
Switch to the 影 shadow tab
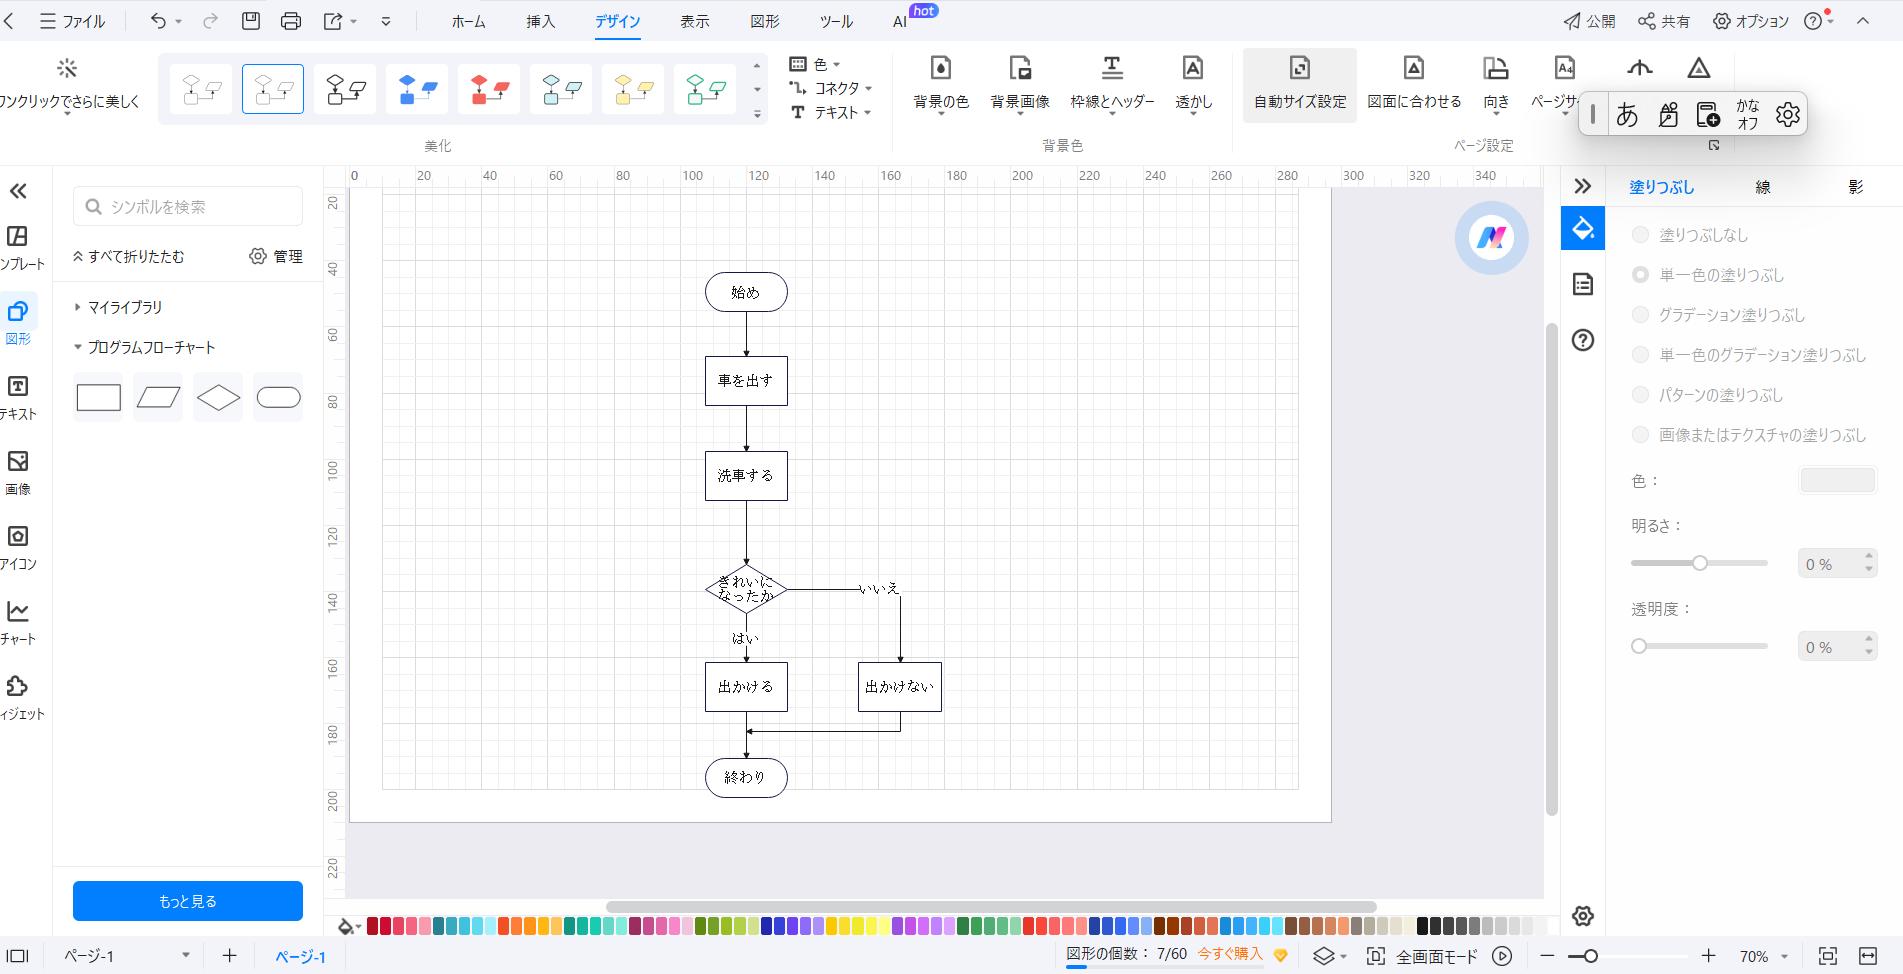tap(1856, 187)
